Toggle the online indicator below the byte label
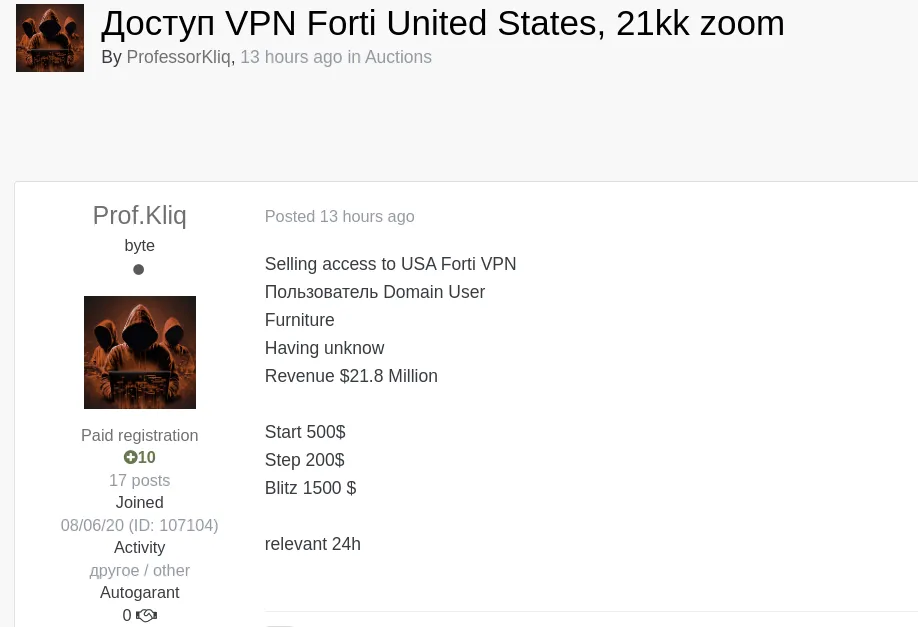The width and height of the screenshot is (918, 627). pyautogui.click(x=139, y=269)
